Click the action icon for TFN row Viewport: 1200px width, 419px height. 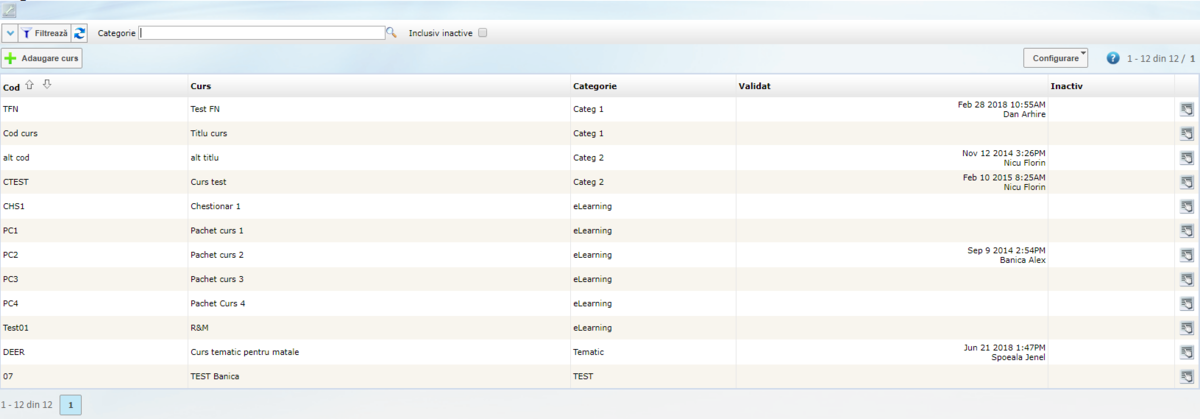tap(1186, 109)
